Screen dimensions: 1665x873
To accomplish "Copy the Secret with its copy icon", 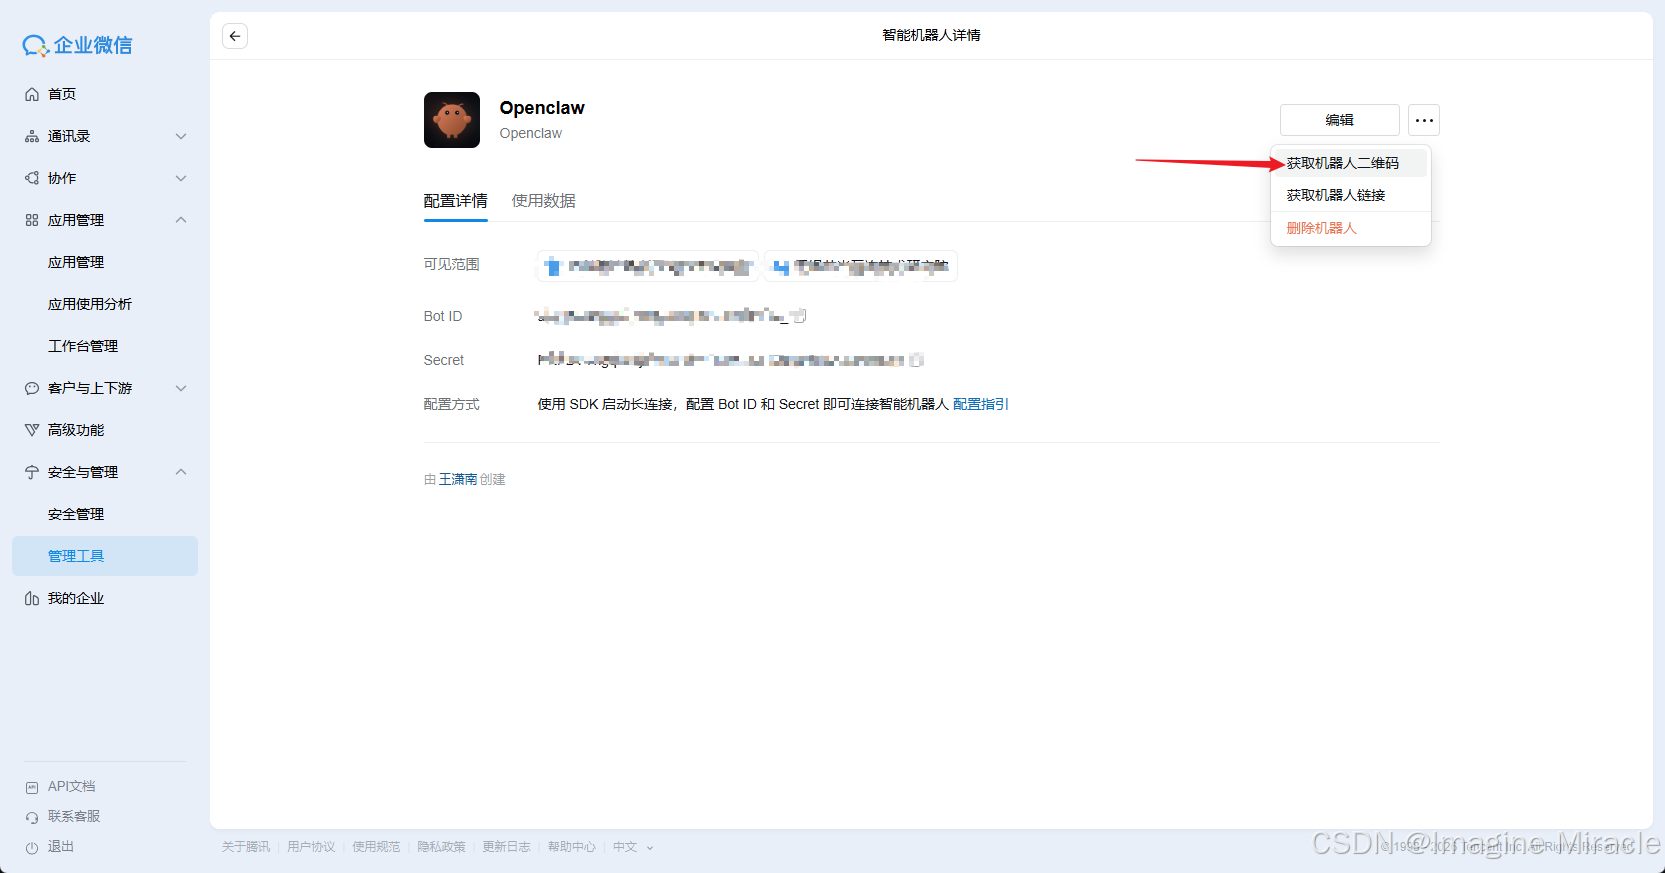I will (x=917, y=360).
